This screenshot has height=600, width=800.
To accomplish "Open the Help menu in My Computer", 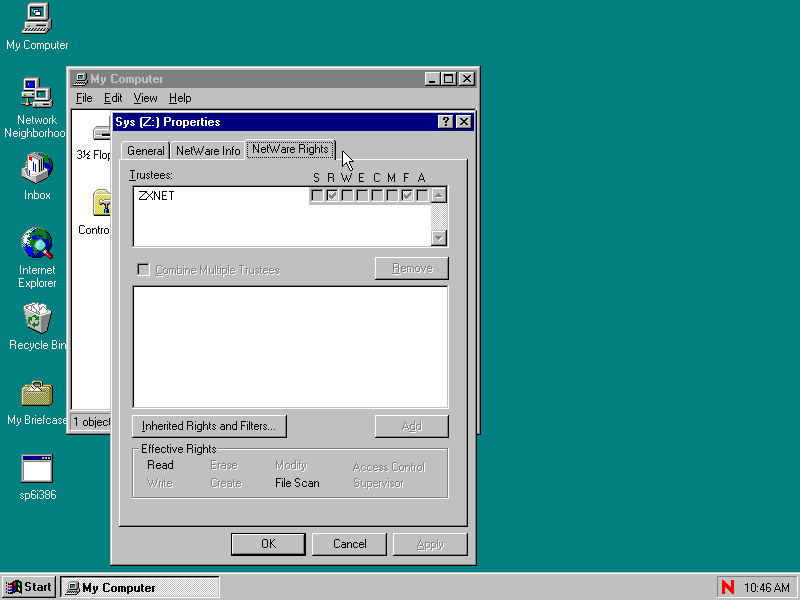I will pyautogui.click(x=180, y=98).
